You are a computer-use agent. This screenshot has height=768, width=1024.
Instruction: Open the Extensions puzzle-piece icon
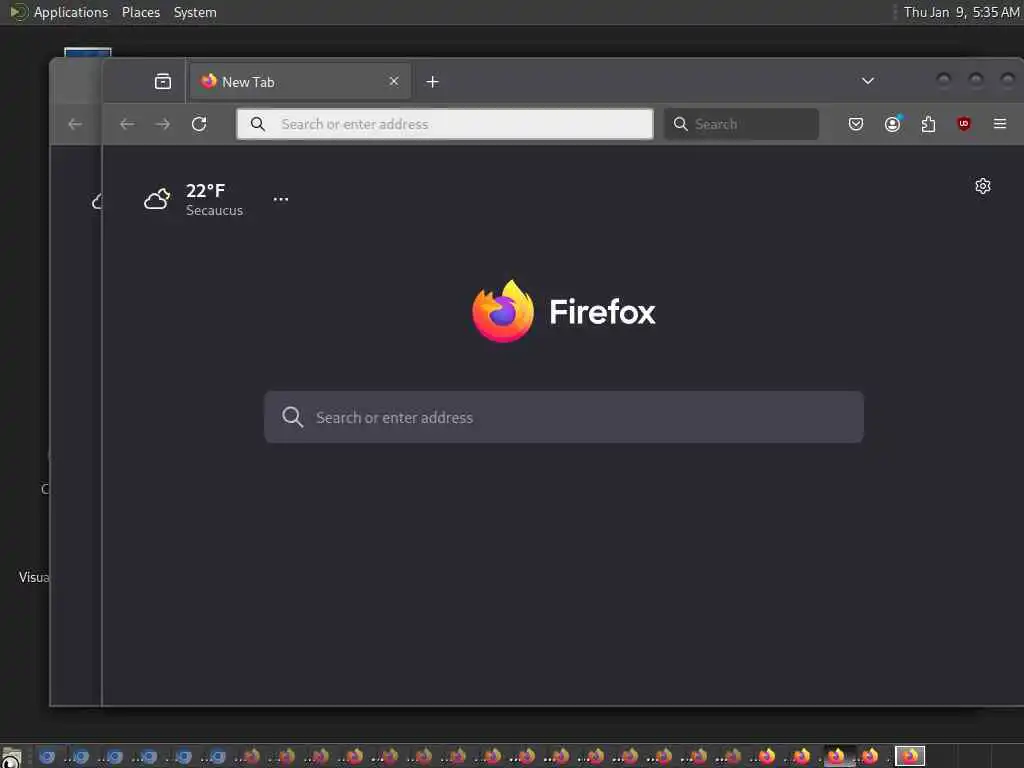[928, 124]
